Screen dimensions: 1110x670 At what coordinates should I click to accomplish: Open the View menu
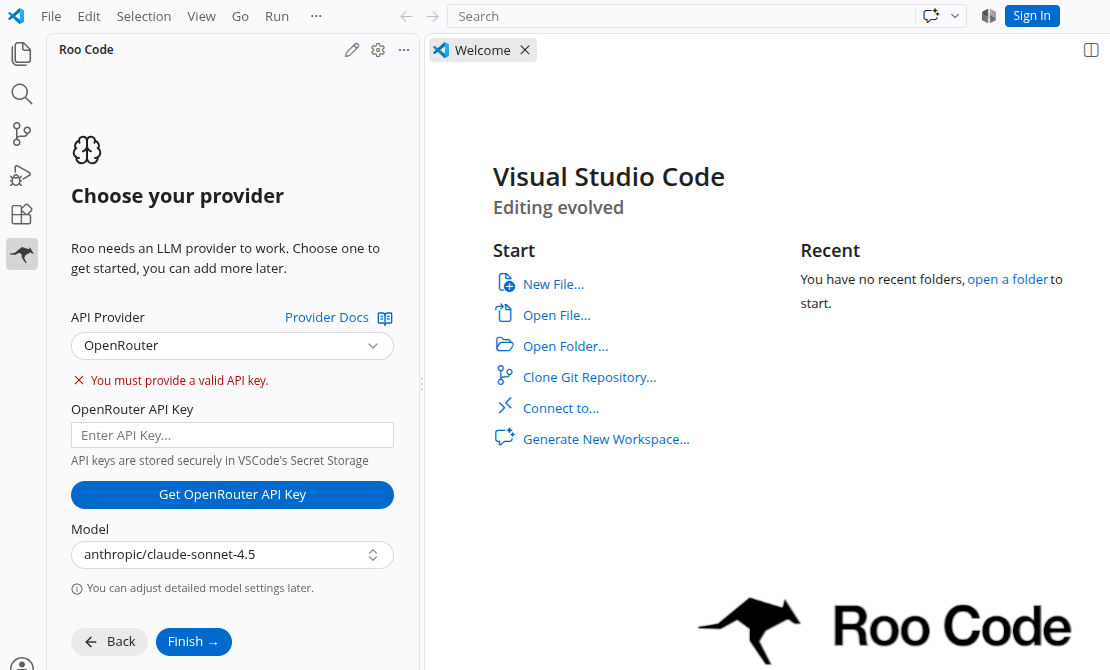[x=201, y=16]
